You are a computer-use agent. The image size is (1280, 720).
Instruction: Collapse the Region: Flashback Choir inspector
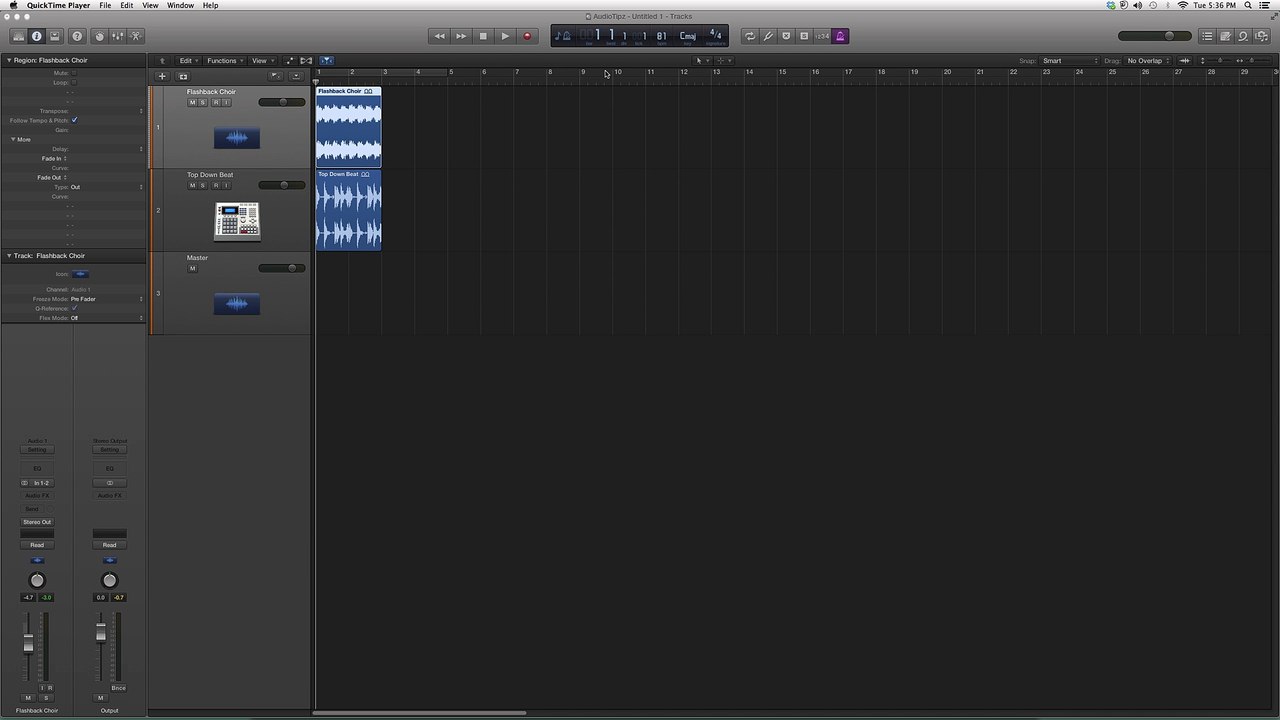(x=9, y=60)
